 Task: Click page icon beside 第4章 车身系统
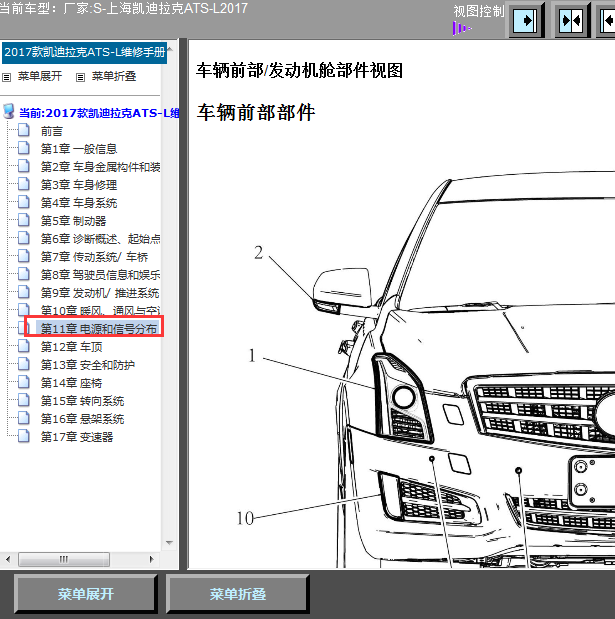coord(24,202)
